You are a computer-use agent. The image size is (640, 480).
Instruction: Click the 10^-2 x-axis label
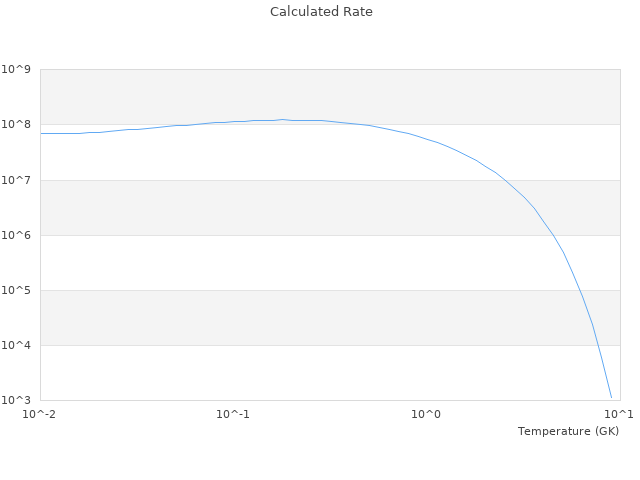[x=40, y=414]
